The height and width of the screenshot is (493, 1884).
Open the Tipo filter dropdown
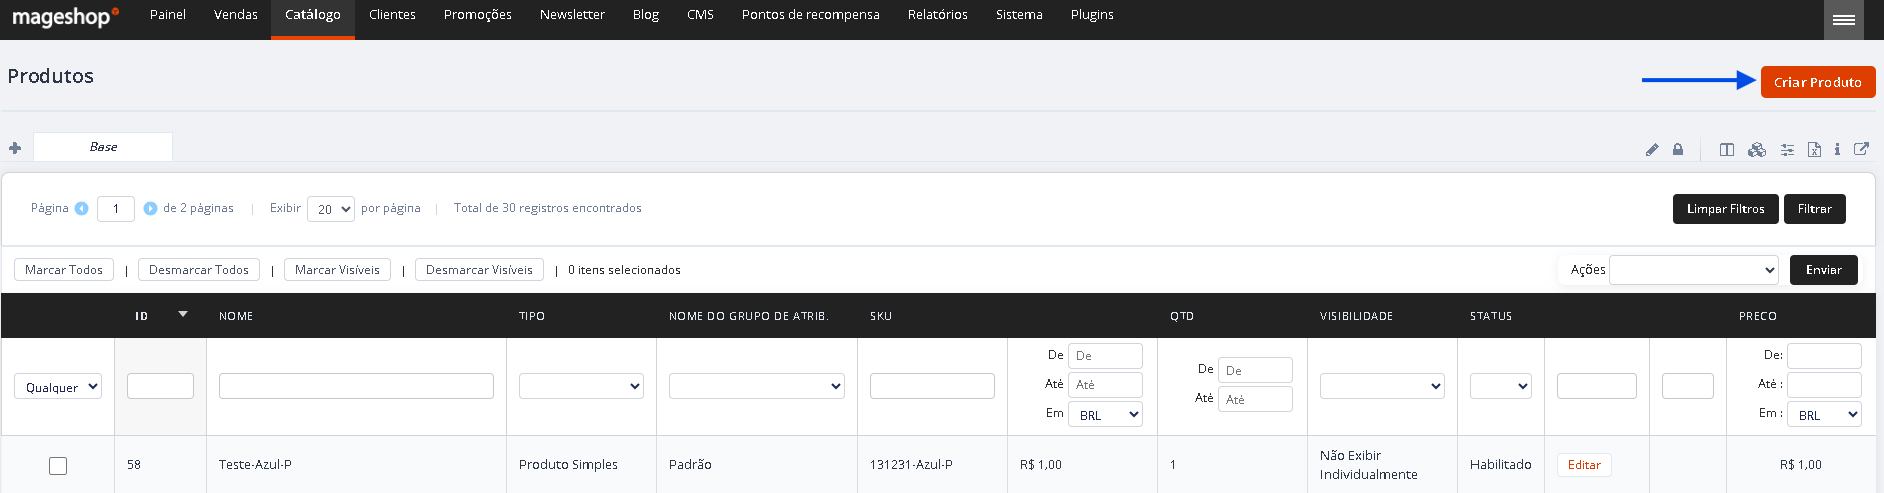tap(581, 386)
